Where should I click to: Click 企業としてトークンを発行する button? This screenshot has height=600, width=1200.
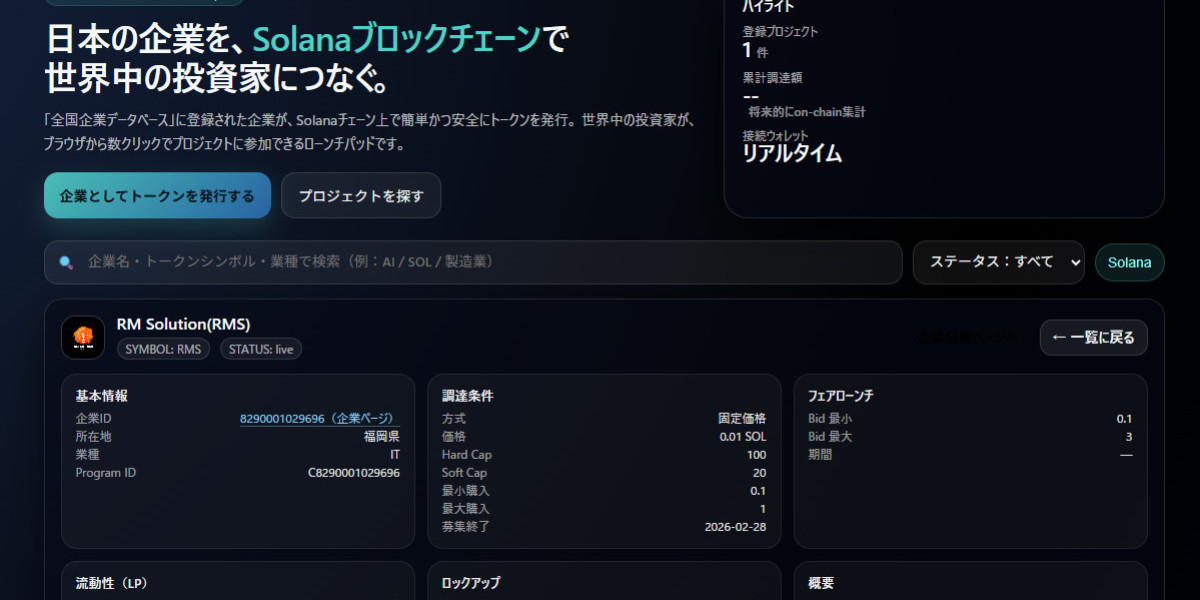pos(157,195)
